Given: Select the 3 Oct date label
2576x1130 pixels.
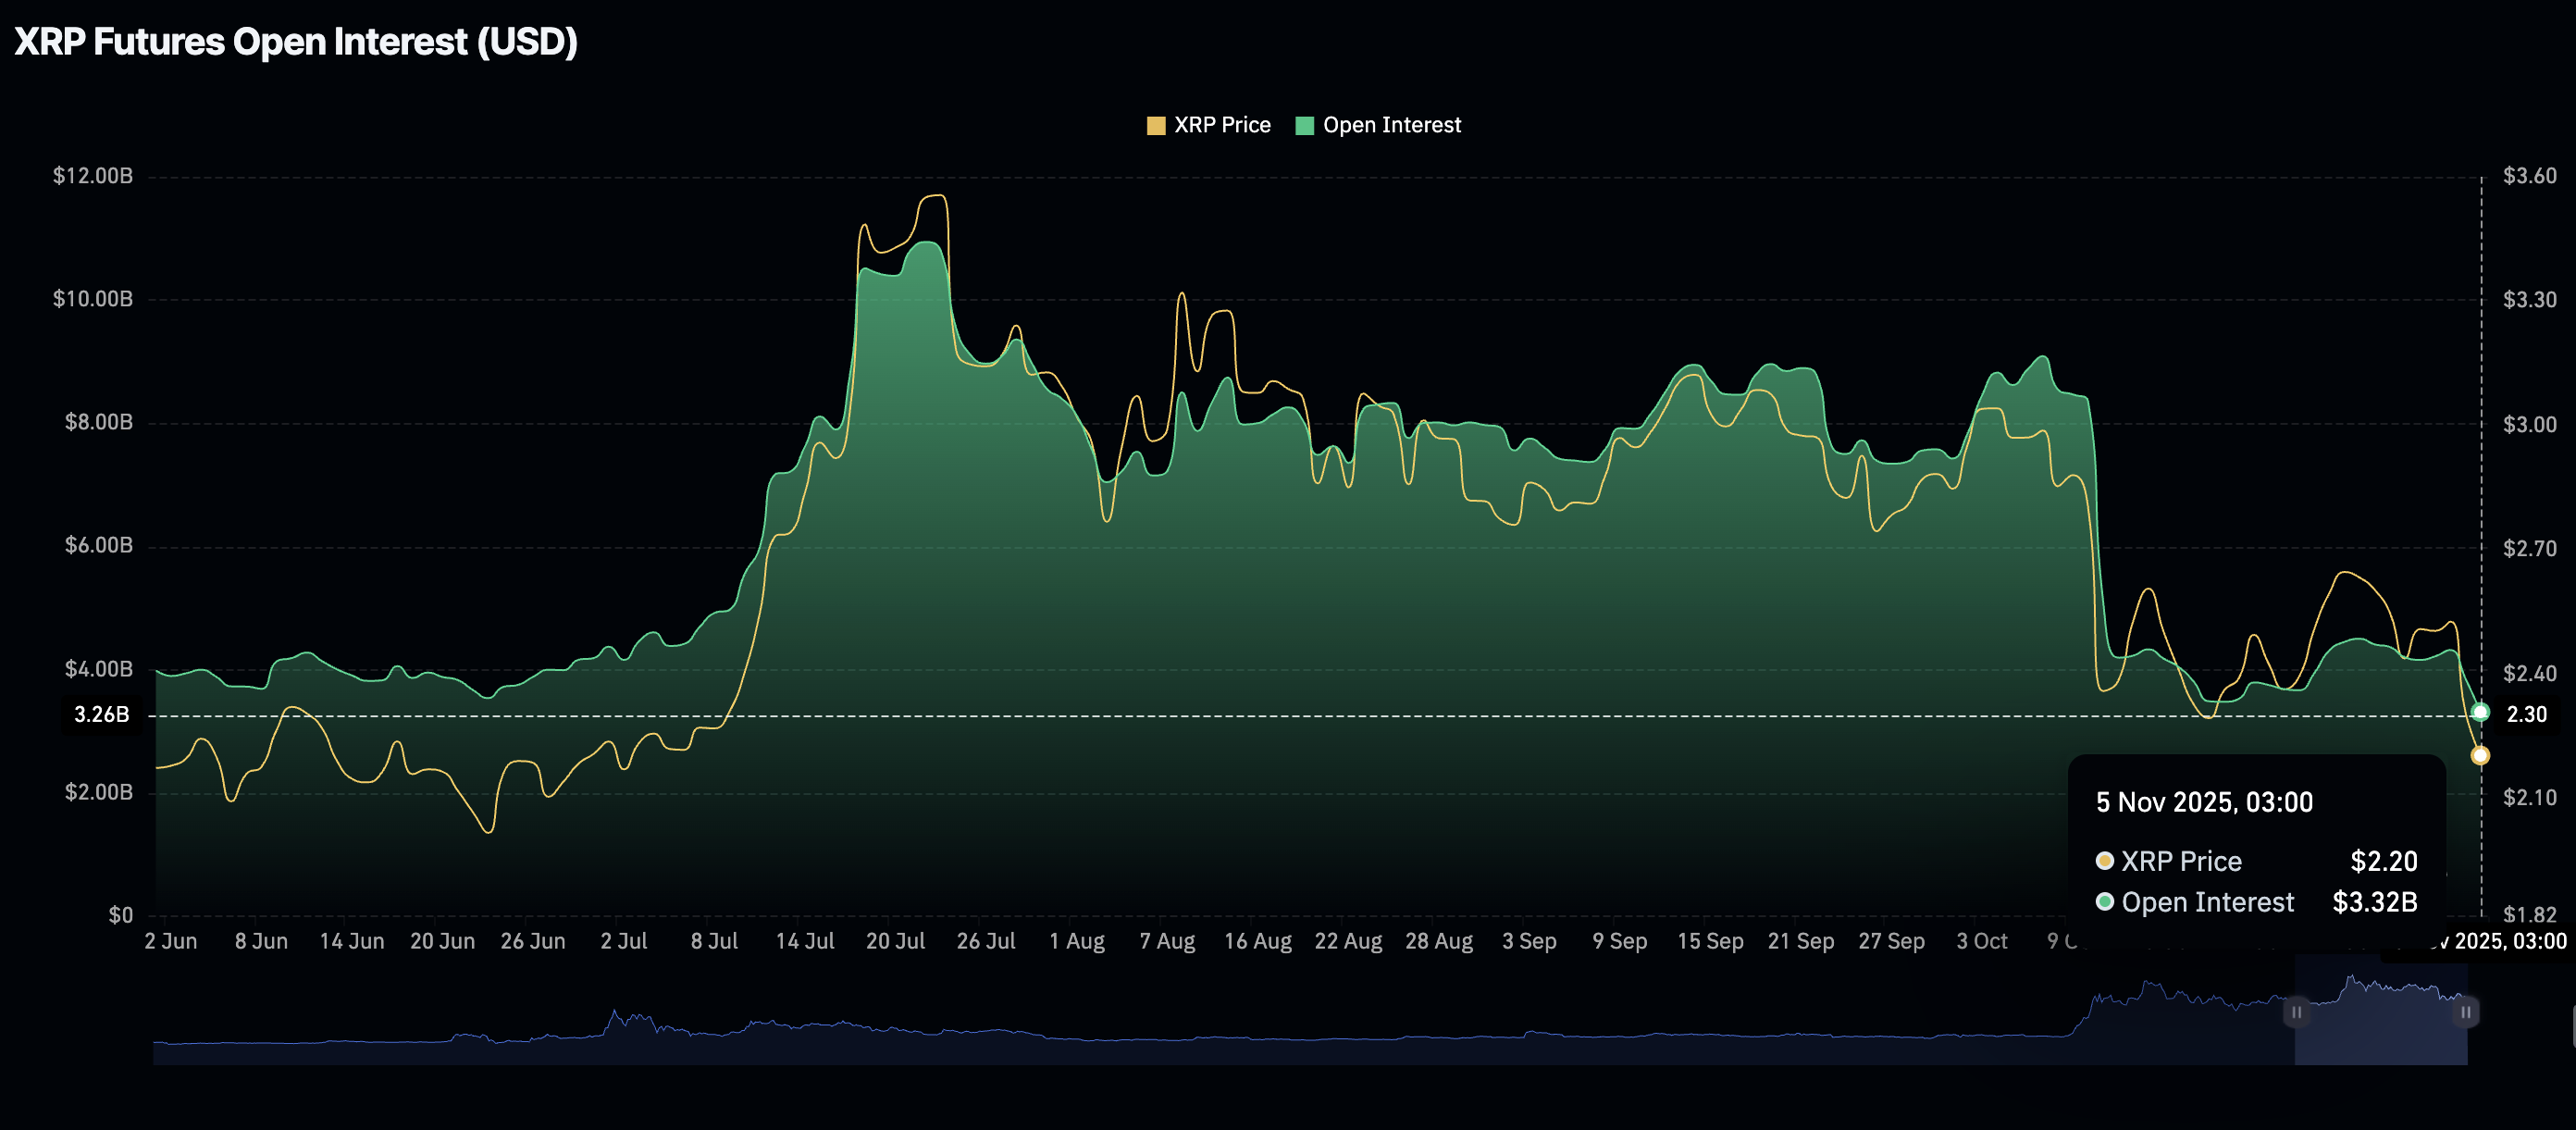Looking at the screenshot, I should 1981,941.
